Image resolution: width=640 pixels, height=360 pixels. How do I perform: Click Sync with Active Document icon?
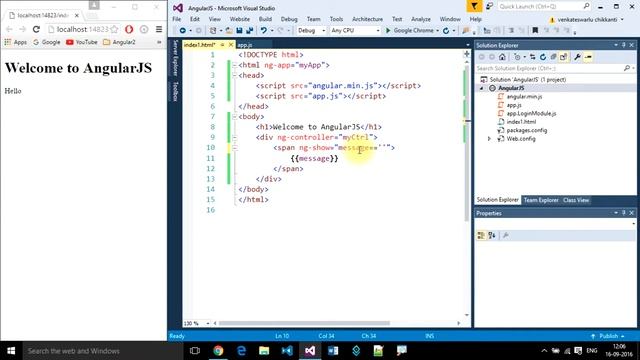533,57
